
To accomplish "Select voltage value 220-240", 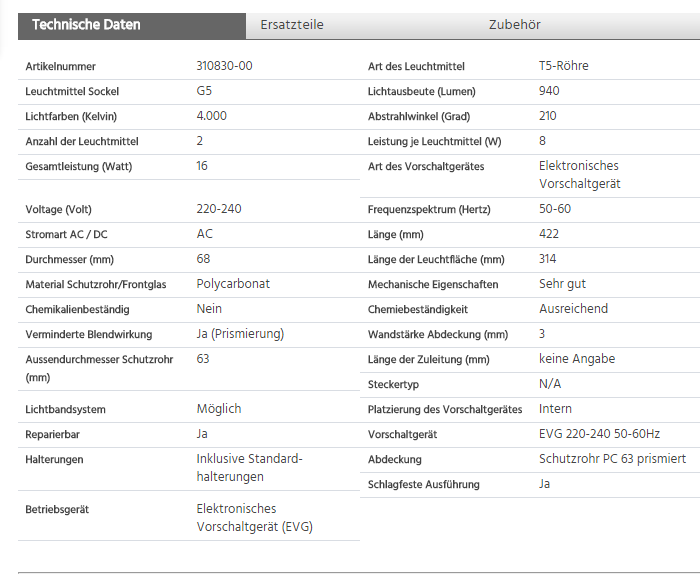I will pos(219,209).
